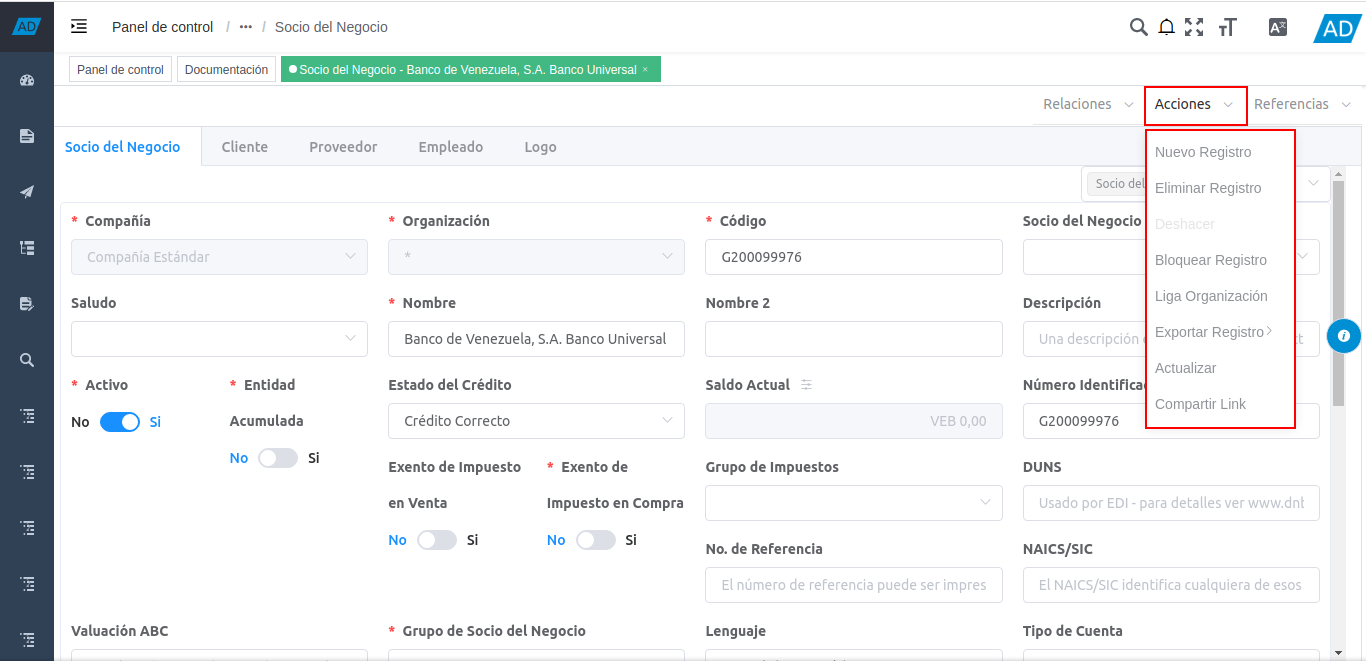Screen dimensions: 1366x661
Task: Click the blue info circle button
Action: coord(1343,336)
